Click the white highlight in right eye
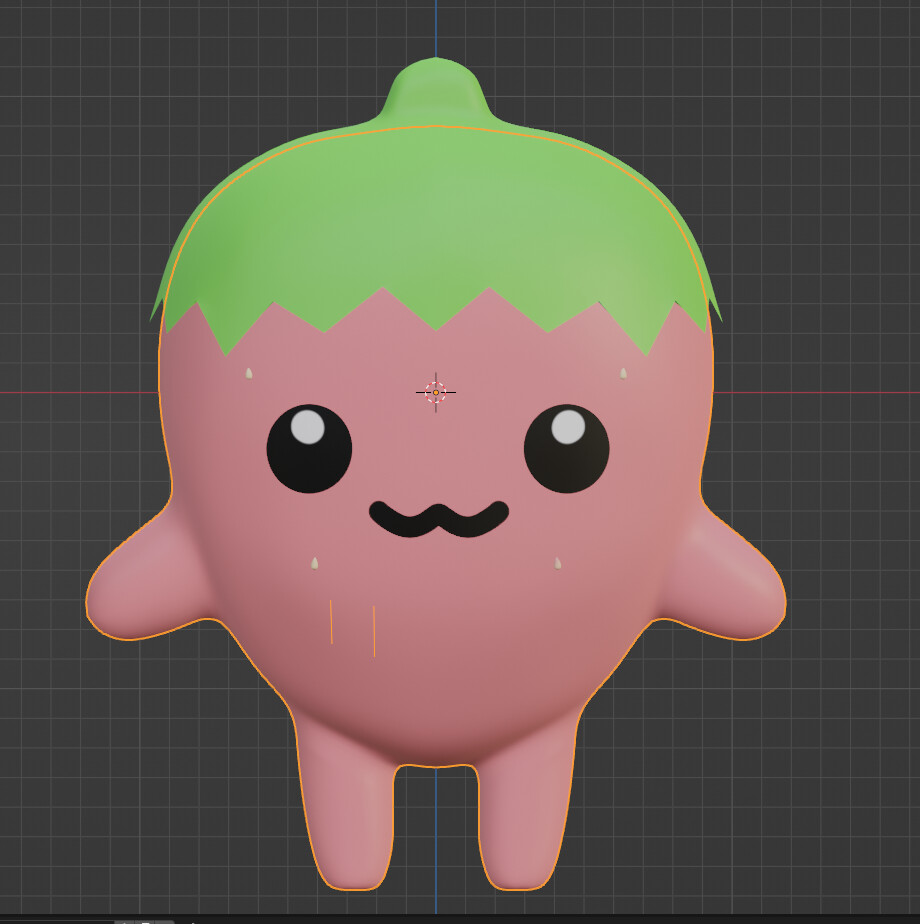This screenshot has height=924, width=920. pos(568,427)
